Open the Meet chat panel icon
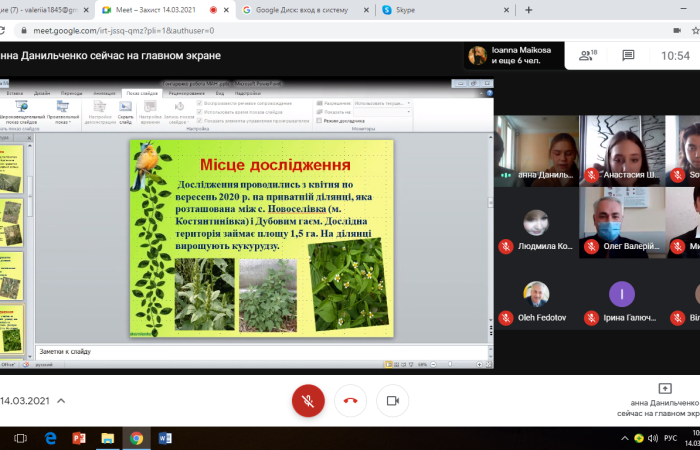700x450 pixels. pos(628,55)
